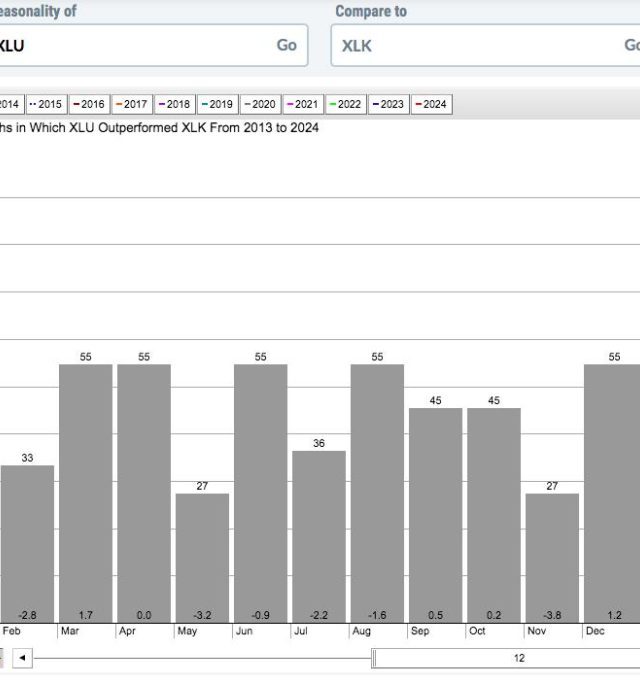Select the Dec bar showing 55
The height and width of the screenshot is (684, 640).
[612, 493]
